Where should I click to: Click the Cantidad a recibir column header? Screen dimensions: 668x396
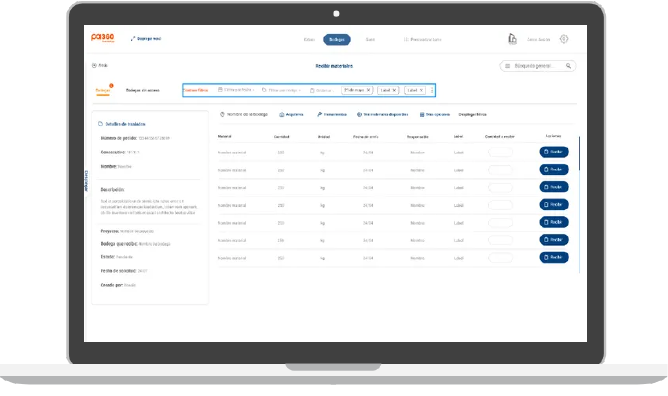[500, 137]
